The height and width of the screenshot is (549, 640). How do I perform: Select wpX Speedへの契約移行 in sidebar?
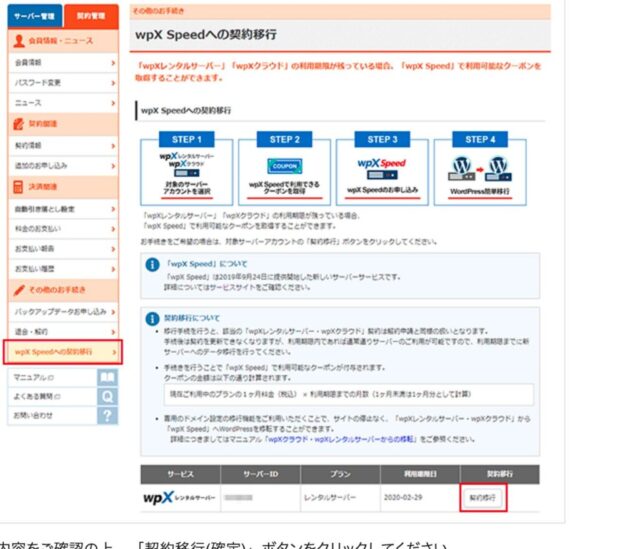[x=62, y=351]
